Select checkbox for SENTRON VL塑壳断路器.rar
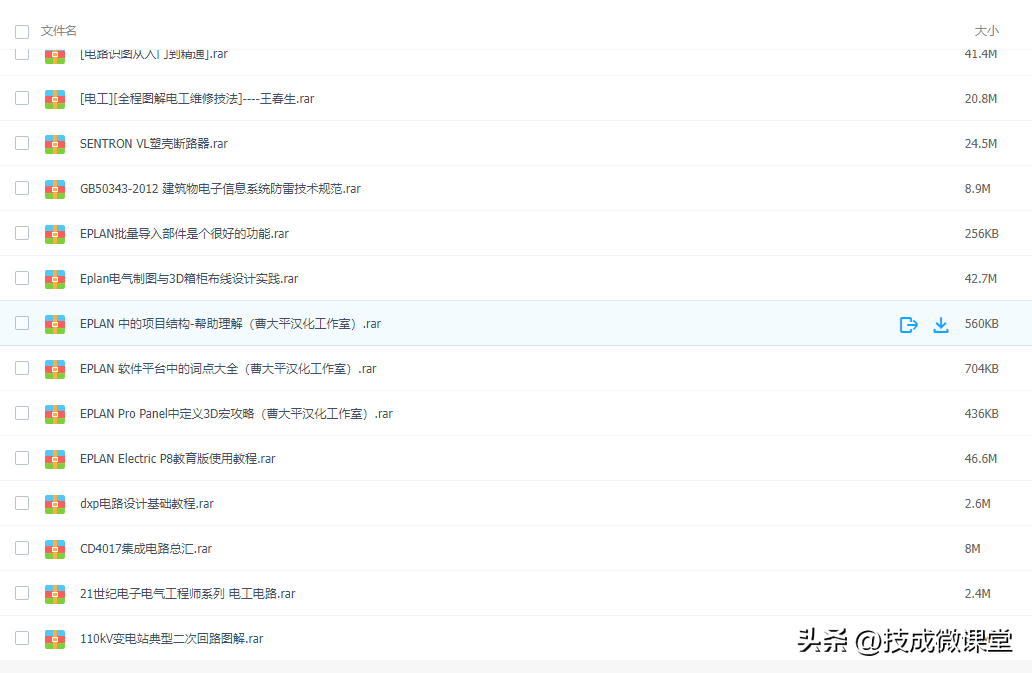This screenshot has width=1032, height=673. click(x=22, y=143)
